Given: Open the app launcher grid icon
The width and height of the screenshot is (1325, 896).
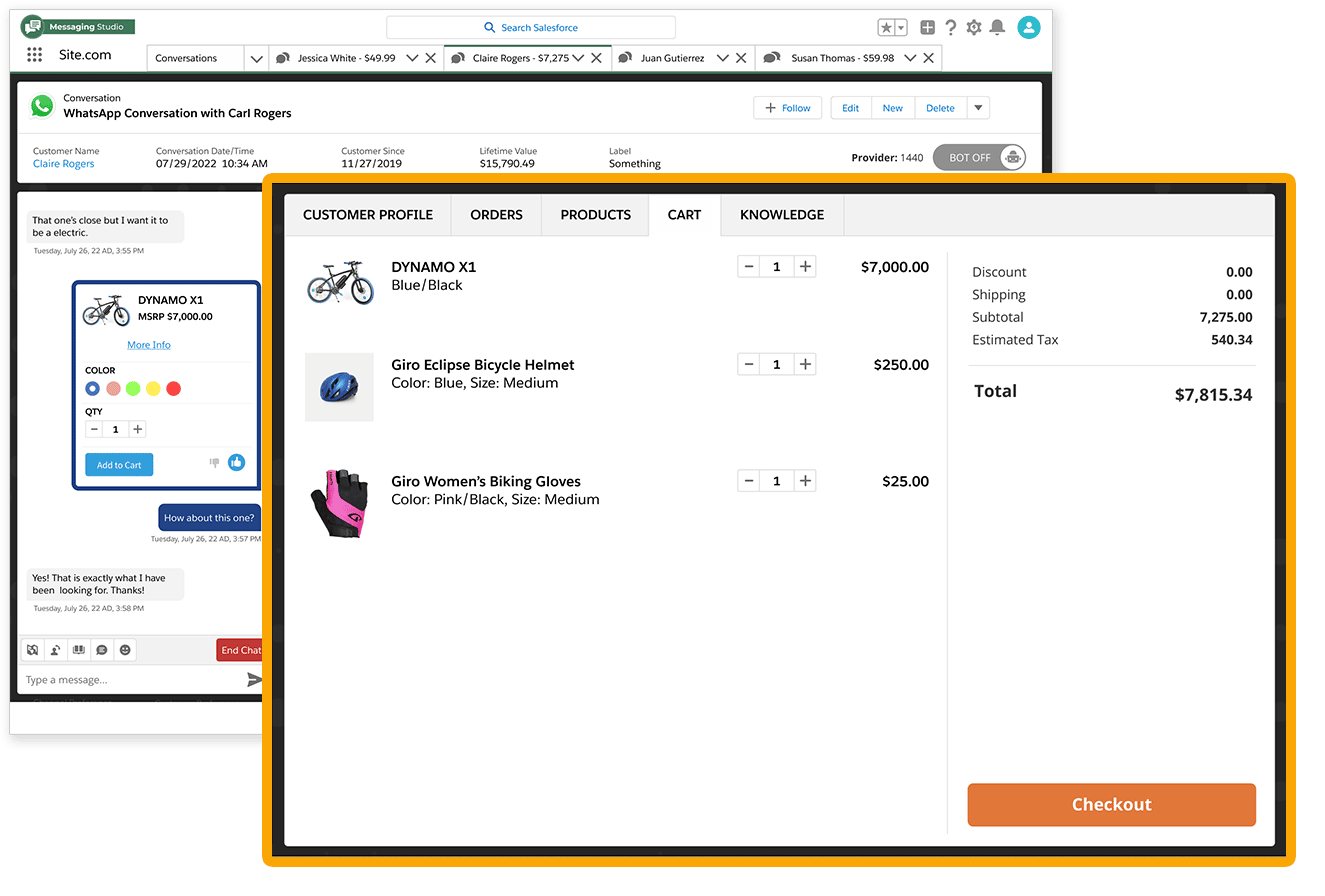Looking at the screenshot, I should [x=35, y=55].
